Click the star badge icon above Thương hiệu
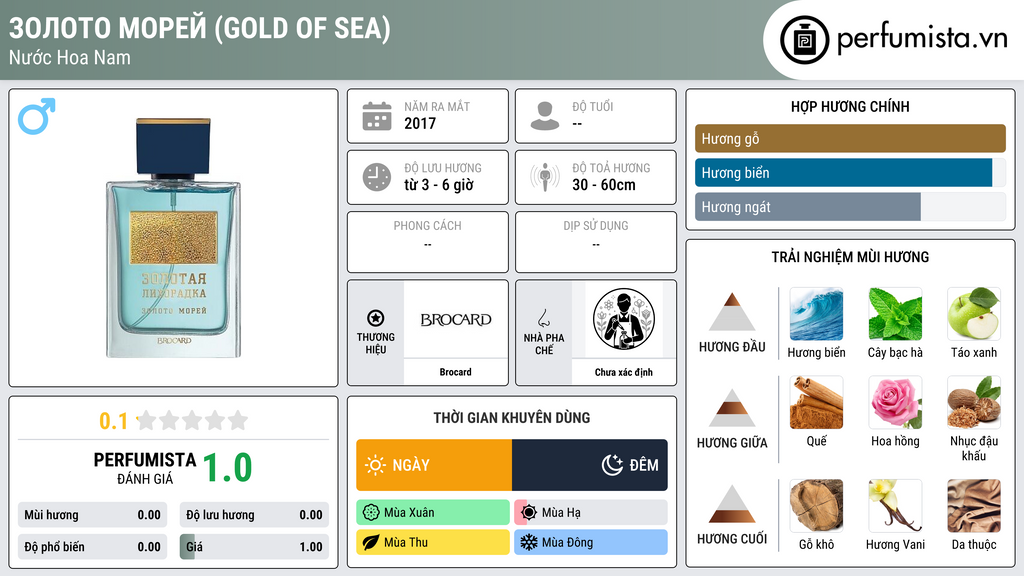This screenshot has height=576, width=1024. pos(376,318)
